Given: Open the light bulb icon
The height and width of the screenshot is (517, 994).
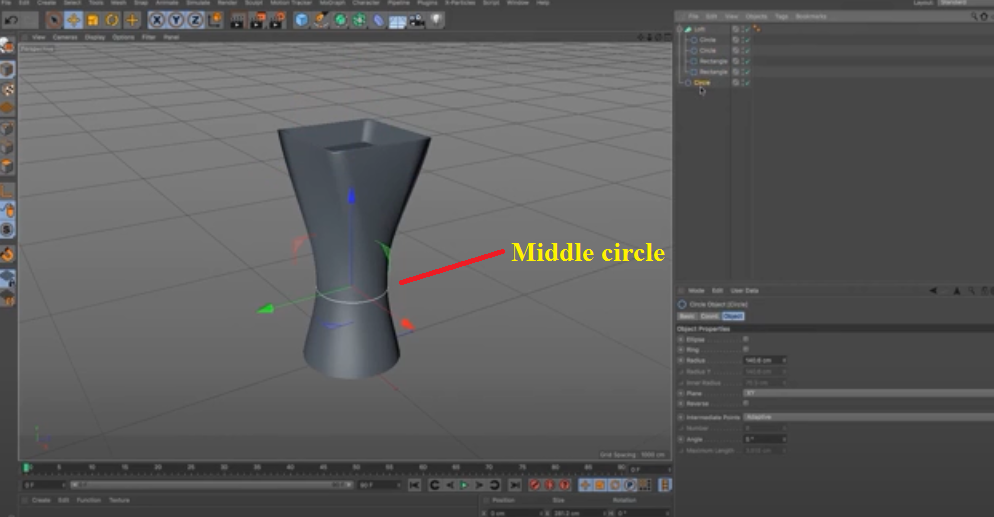Looking at the screenshot, I should click(436, 20).
